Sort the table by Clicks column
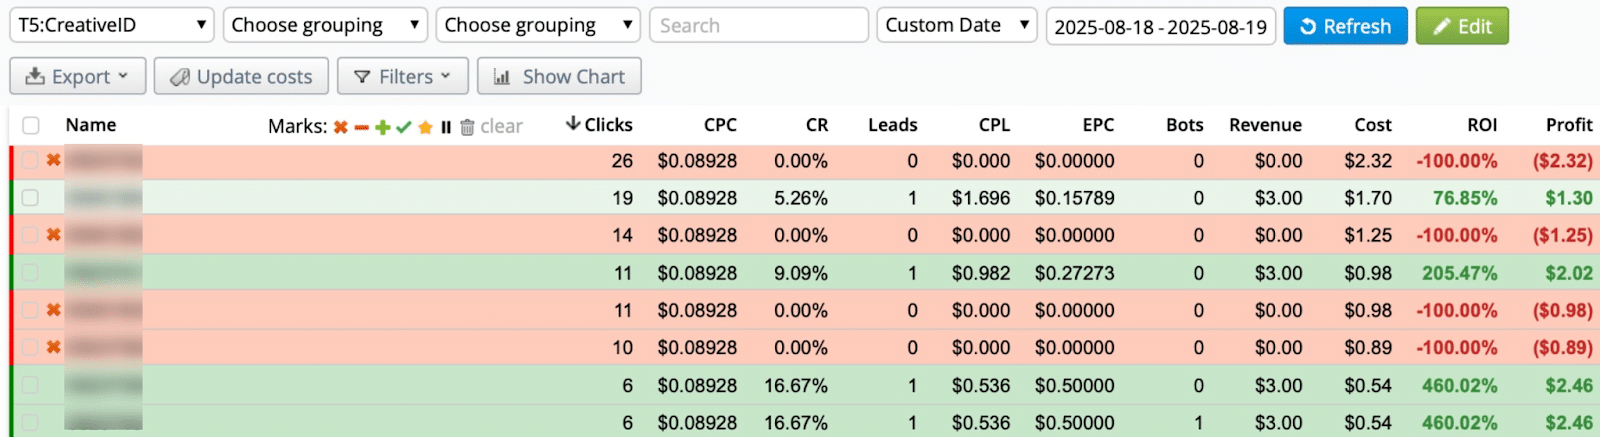This screenshot has height=437, width=1600. 600,125
